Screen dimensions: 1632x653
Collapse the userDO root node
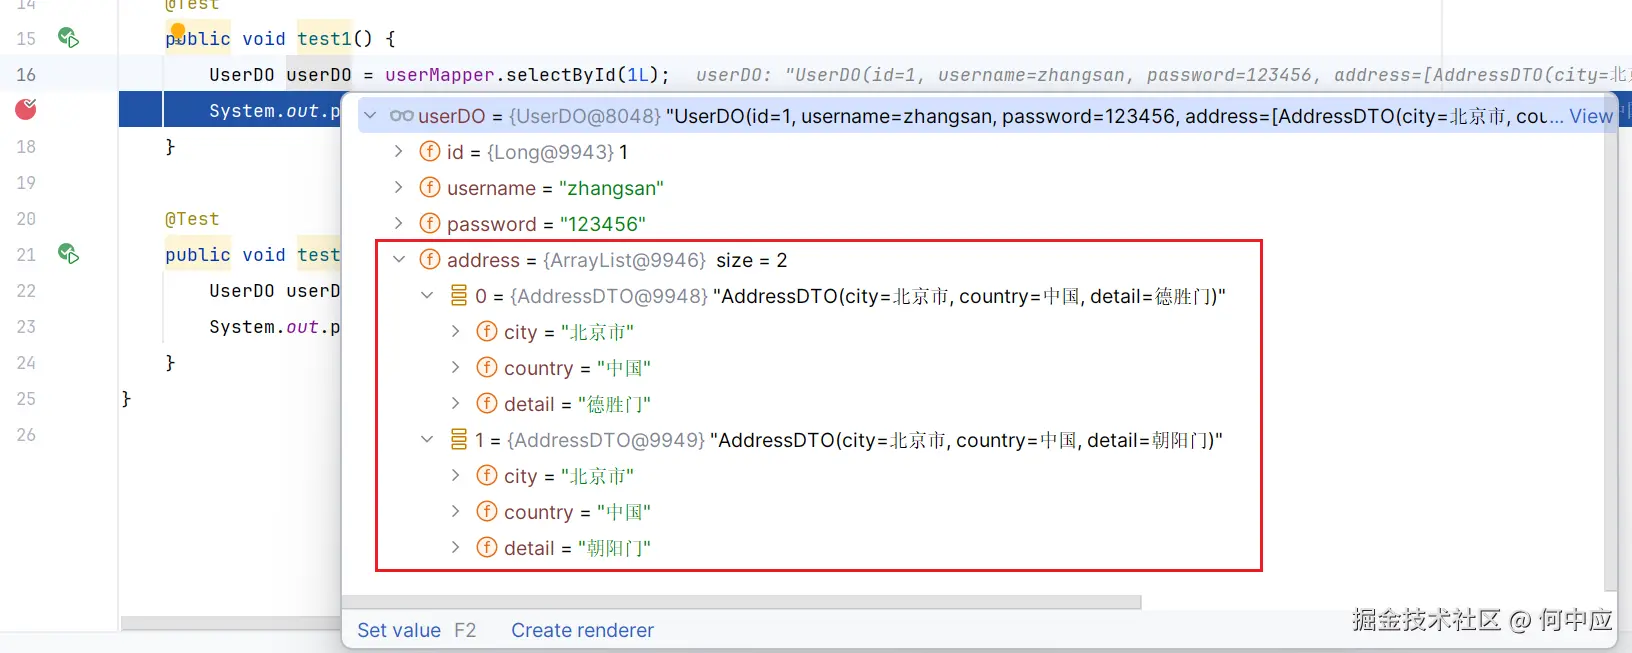tap(370, 116)
